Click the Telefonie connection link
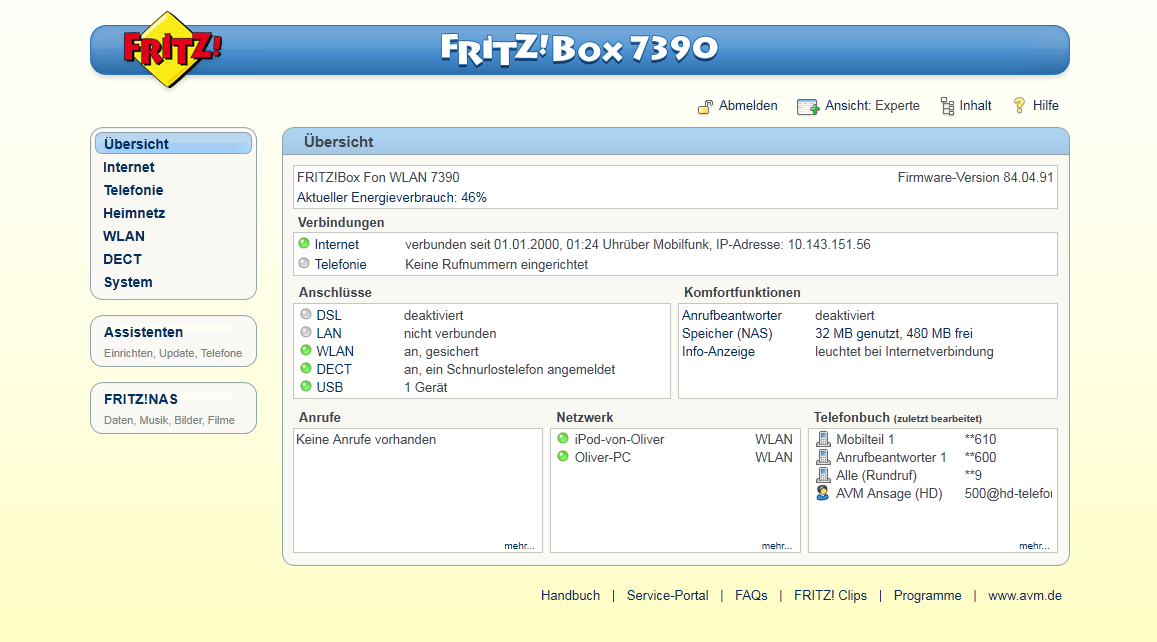Viewport: 1157px width, 642px height. [340, 264]
